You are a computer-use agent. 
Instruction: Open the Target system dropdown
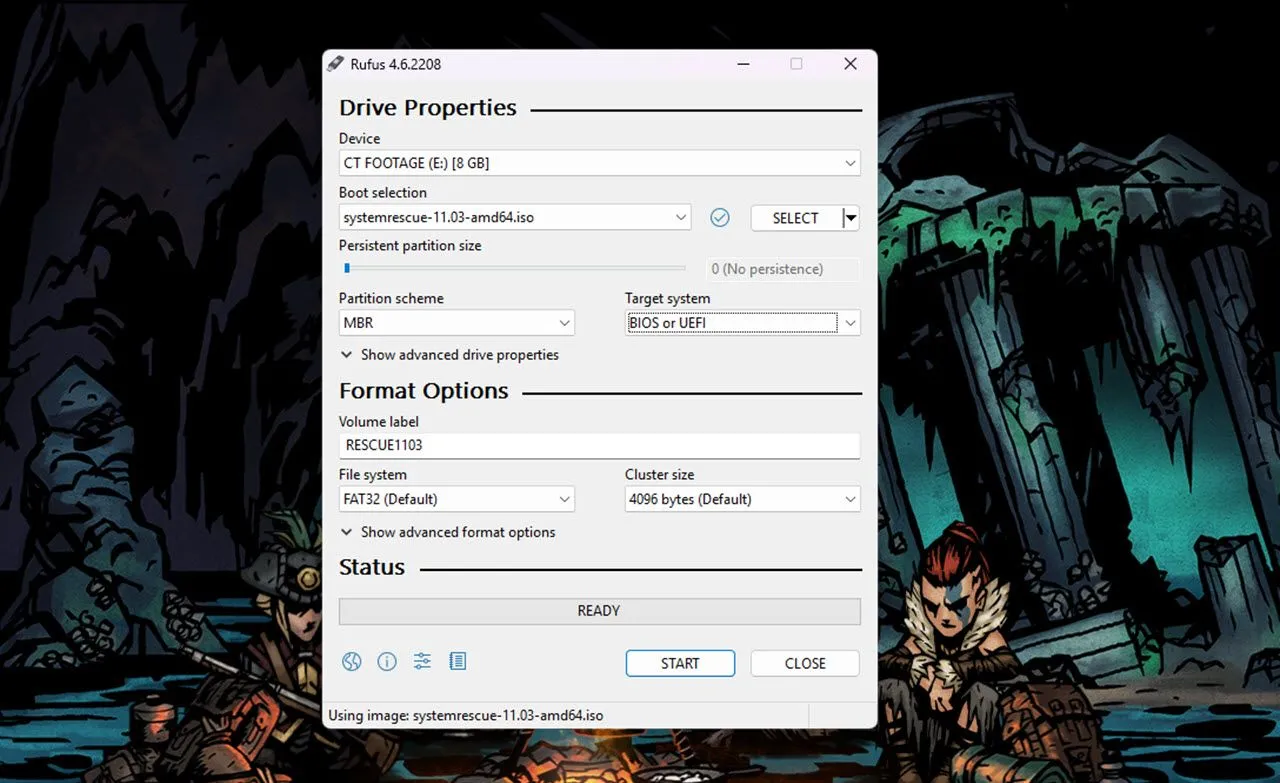(742, 323)
